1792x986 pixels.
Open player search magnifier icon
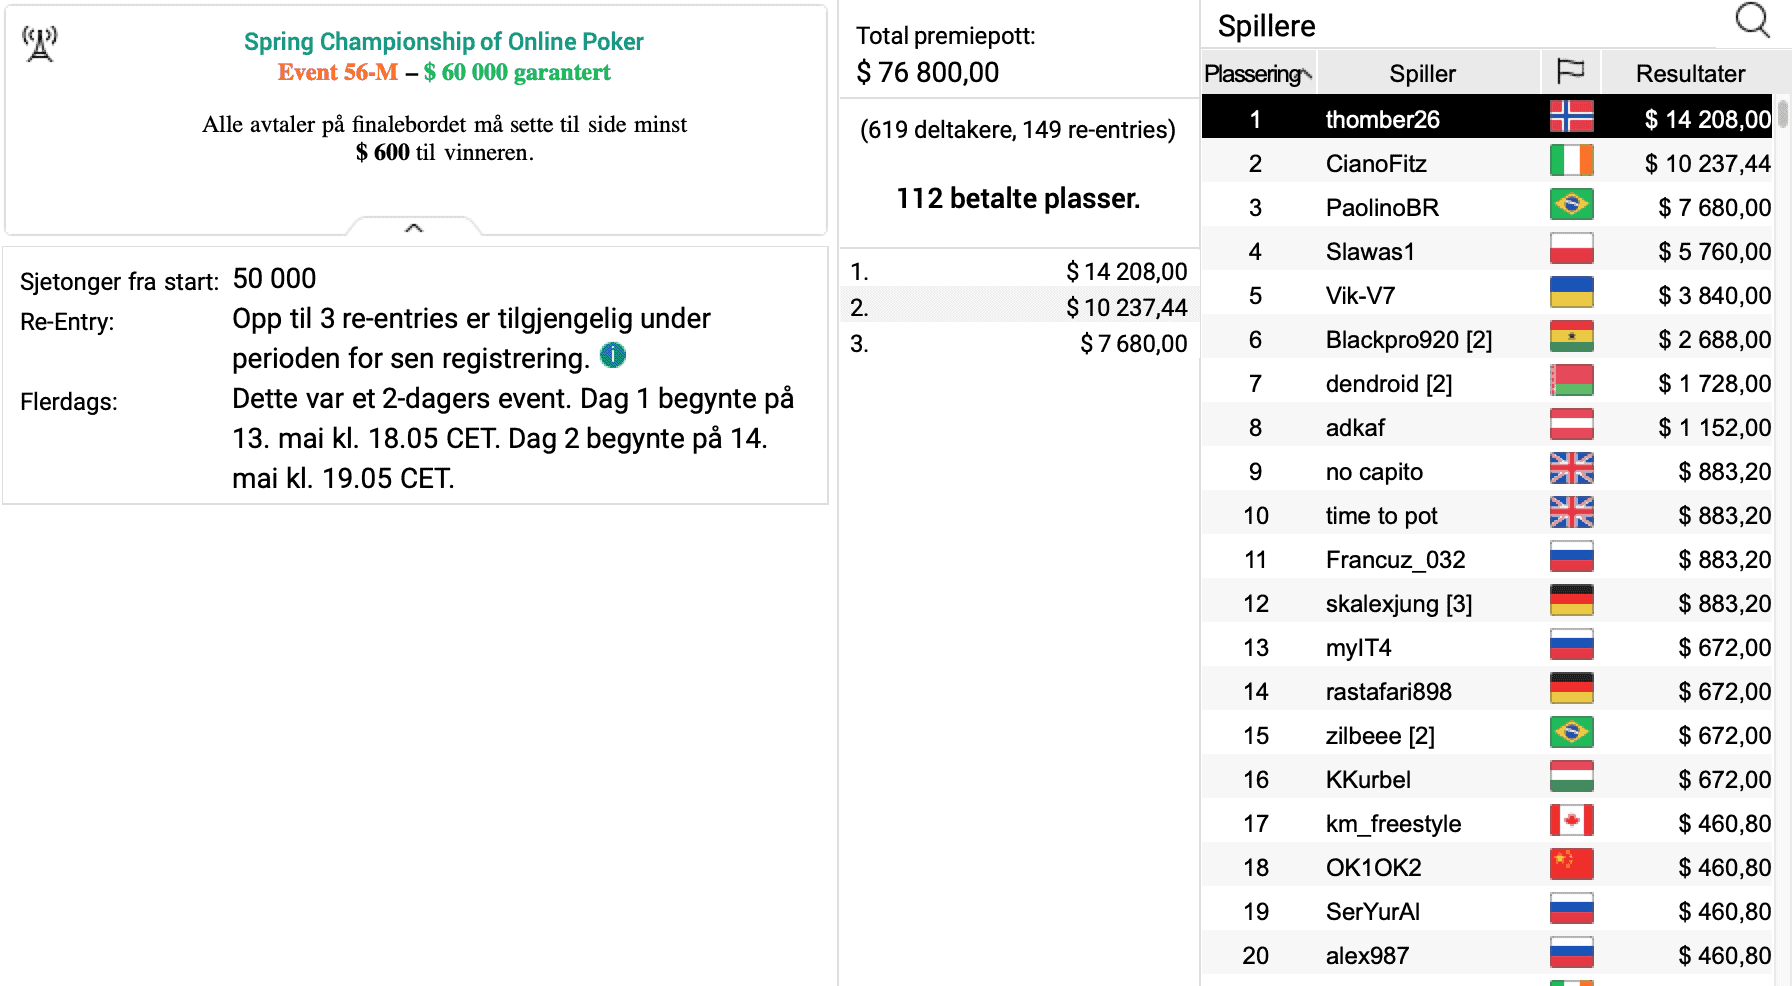click(1752, 19)
